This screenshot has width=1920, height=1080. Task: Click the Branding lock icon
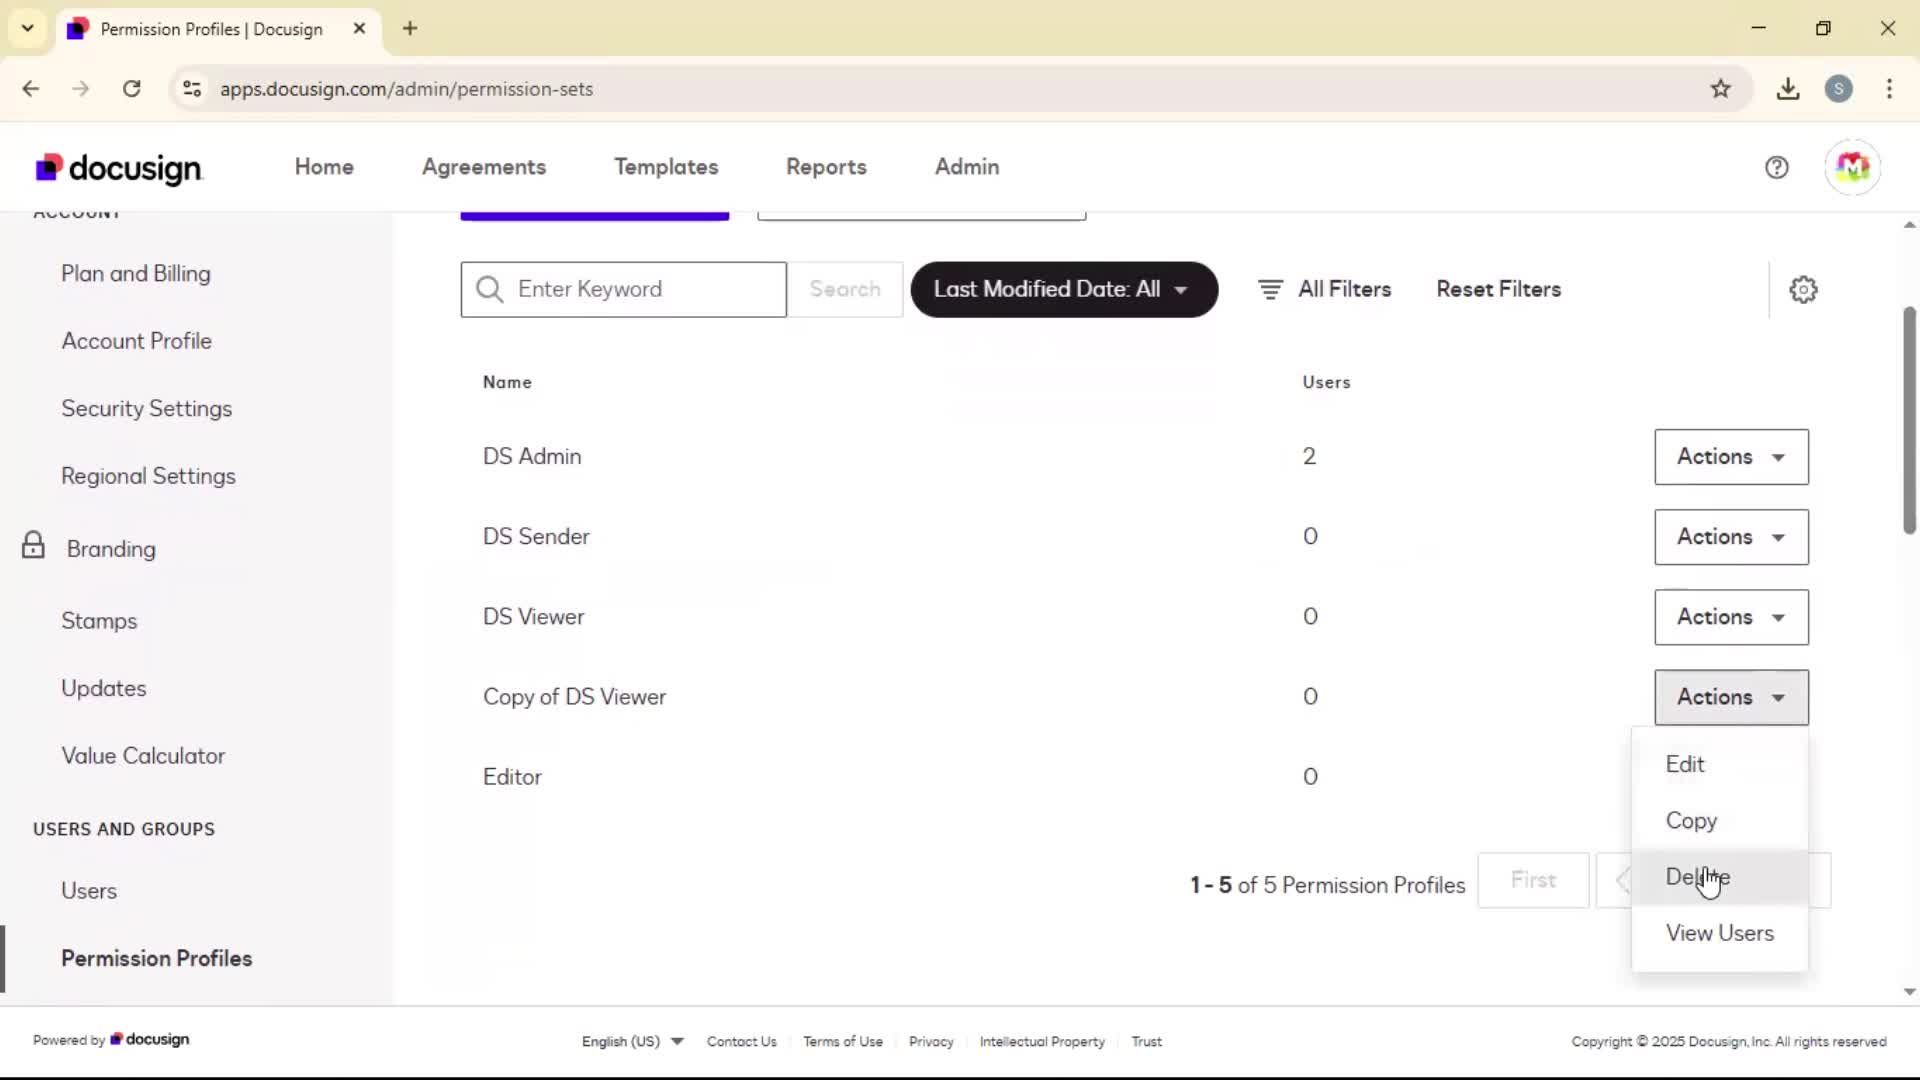pos(33,545)
